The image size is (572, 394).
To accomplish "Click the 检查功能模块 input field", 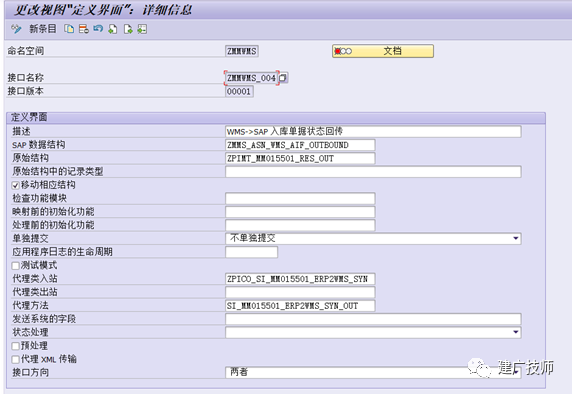I will tap(300, 198).
